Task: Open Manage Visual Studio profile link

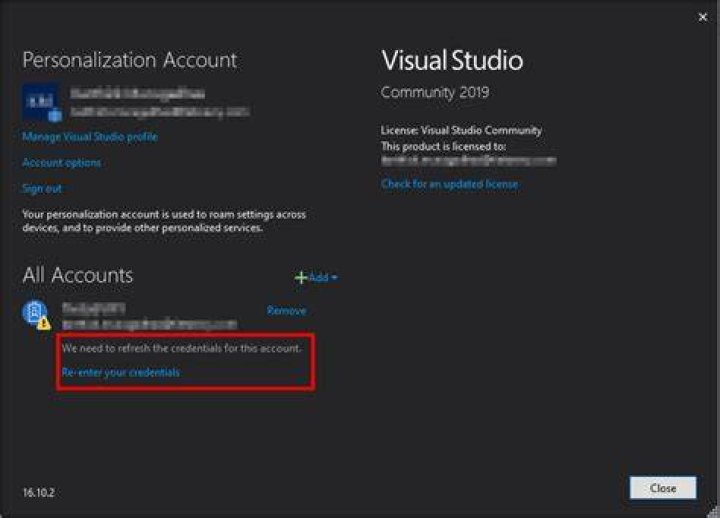Action: [90, 137]
